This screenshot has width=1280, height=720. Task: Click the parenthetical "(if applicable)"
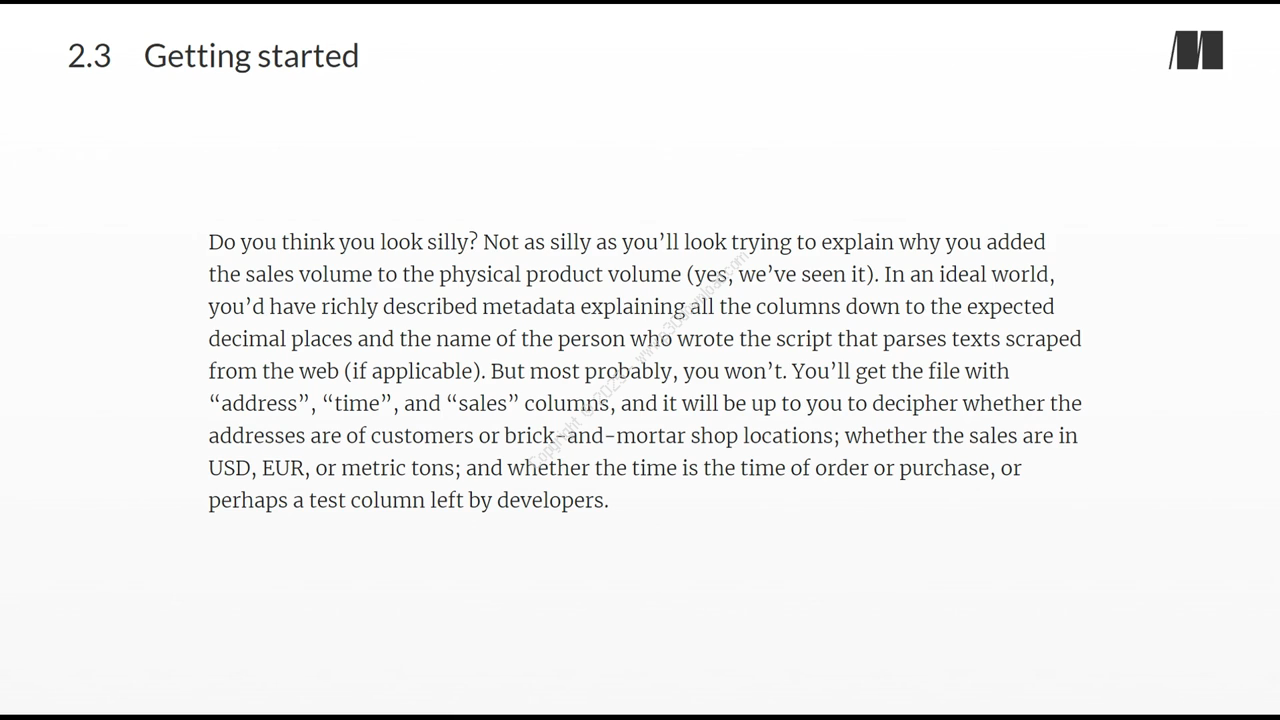[x=414, y=371]
